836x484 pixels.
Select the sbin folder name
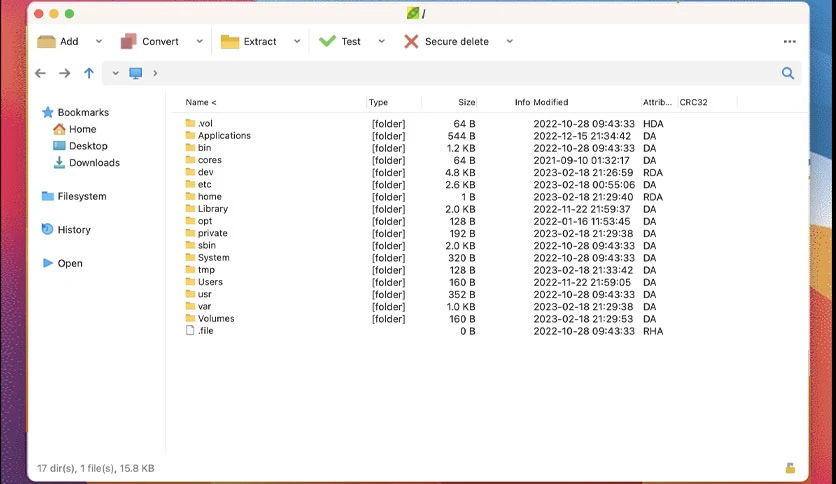207,245
